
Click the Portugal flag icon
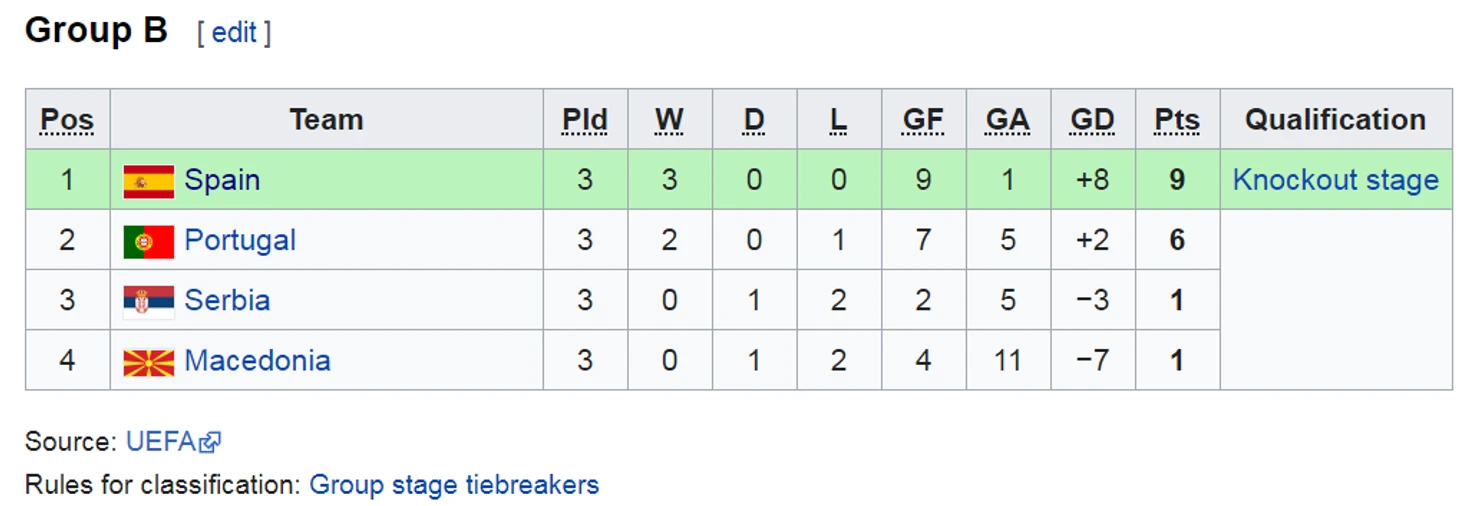(148, 241)
